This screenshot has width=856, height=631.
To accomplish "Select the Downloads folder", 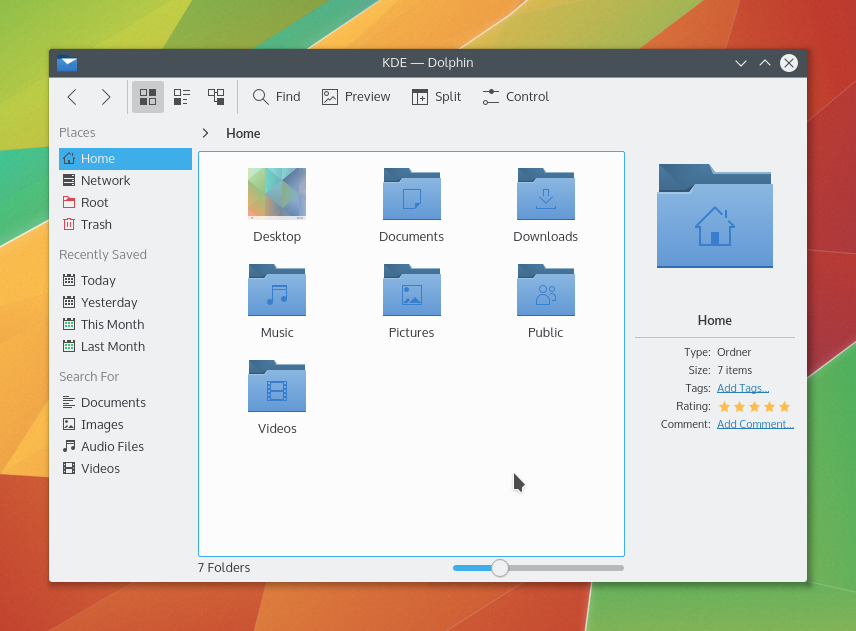I will [x=545, y=205].
